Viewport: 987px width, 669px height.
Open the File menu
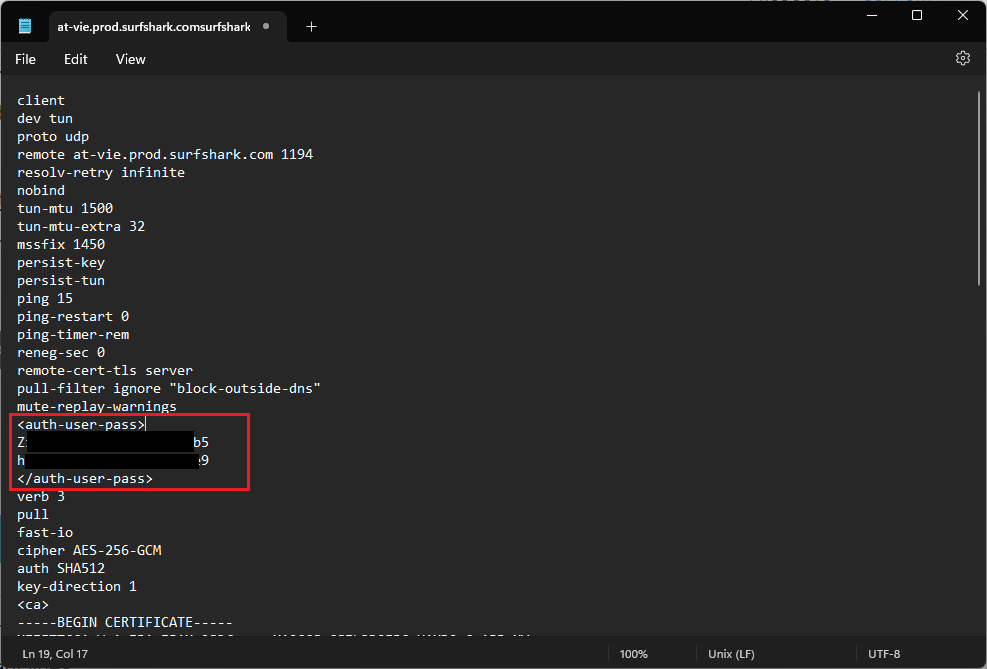click(x=25, y=59)
